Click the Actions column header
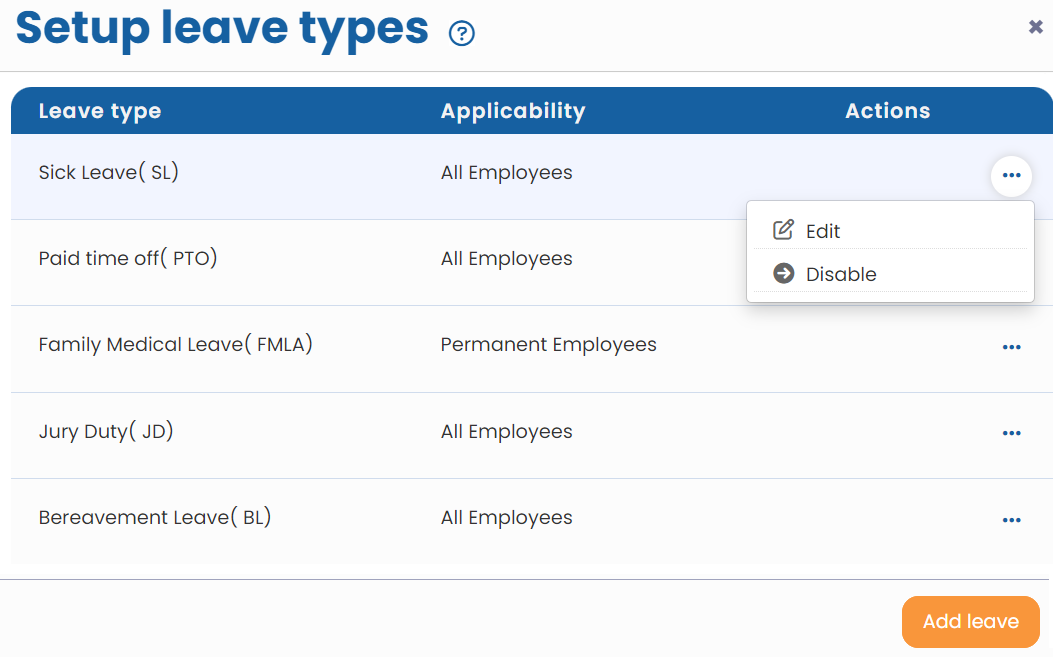 click(x=887, y=111)
